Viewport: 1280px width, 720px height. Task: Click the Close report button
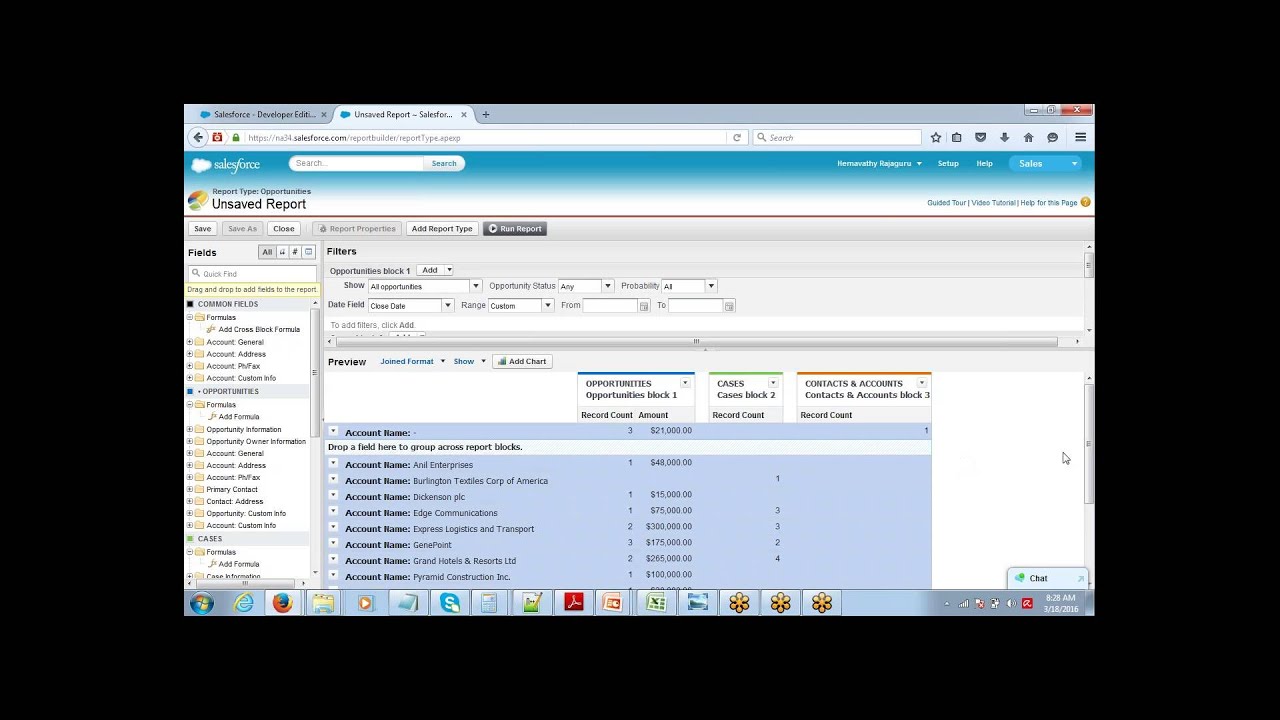(x=284, y=229)
